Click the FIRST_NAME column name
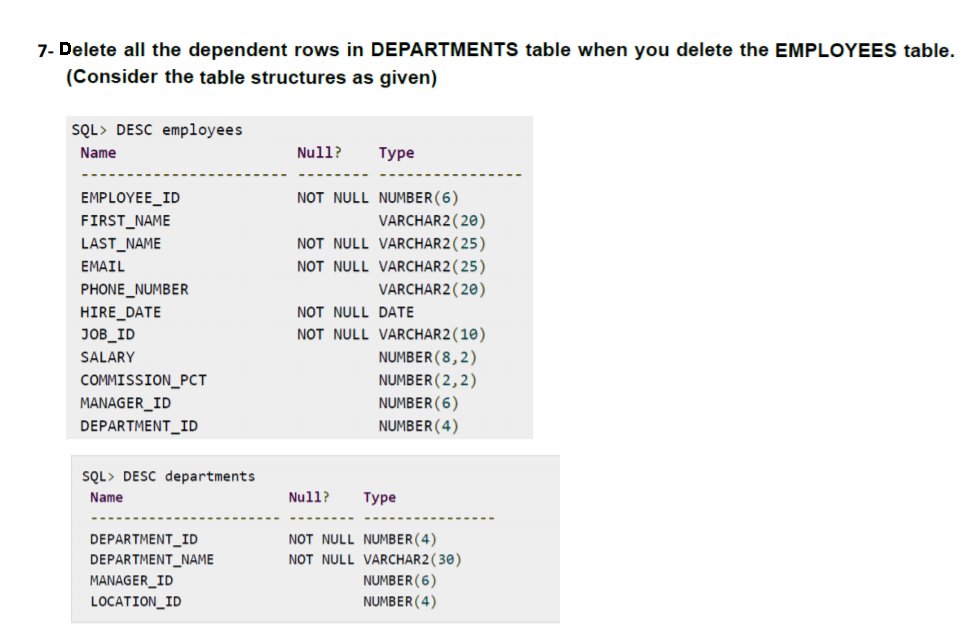This screenshot has height=641, width=977. tap(125, 221)
